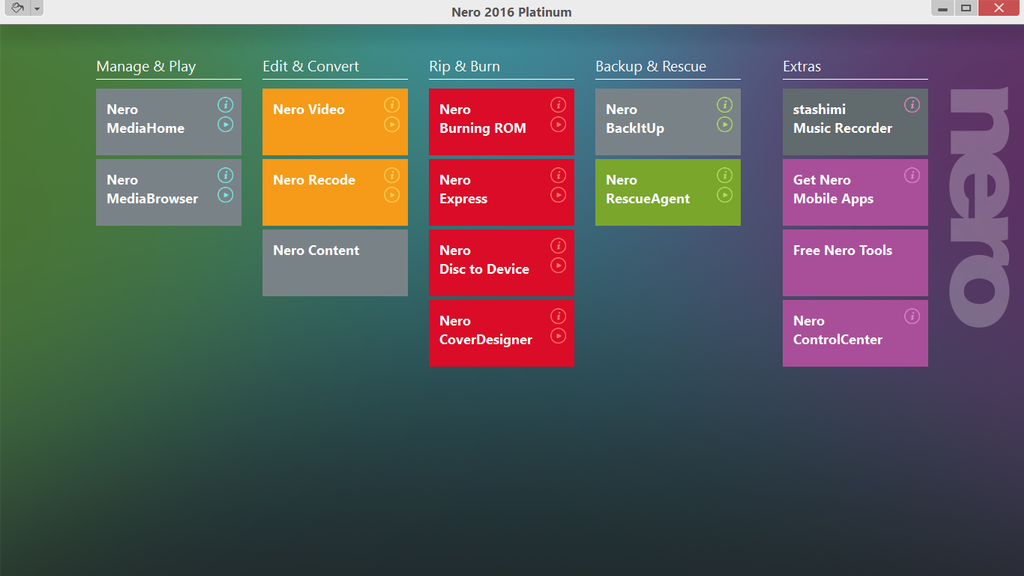This screenshot has height=576, width=1024.
Task: Open the Nero ControlCenter tile
Action: point(856,334)
